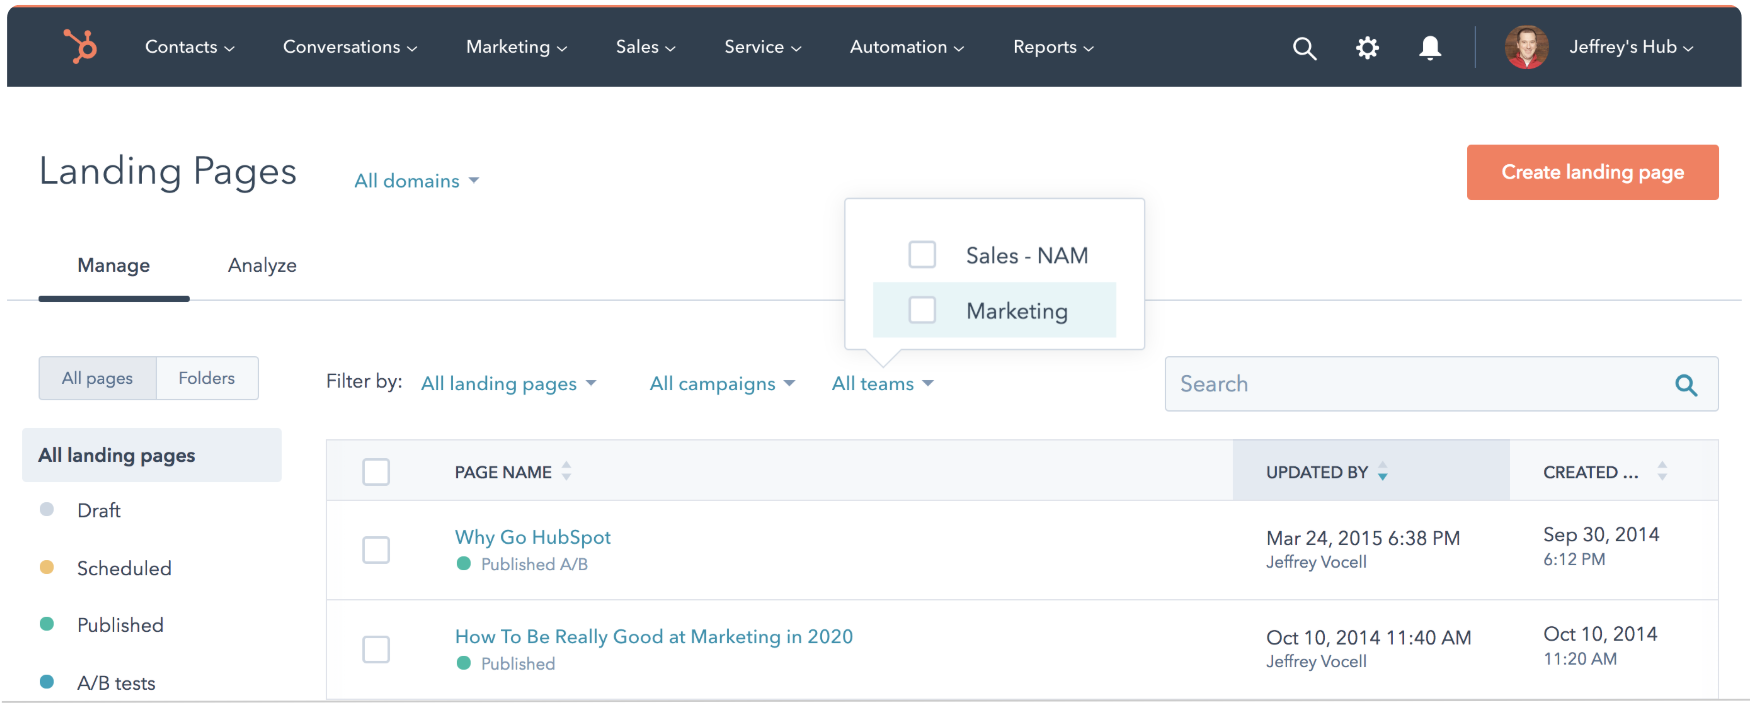Expand the Conversations menu
The image size is (1750, 706).
pyautogui.click(x=350, y=47)
